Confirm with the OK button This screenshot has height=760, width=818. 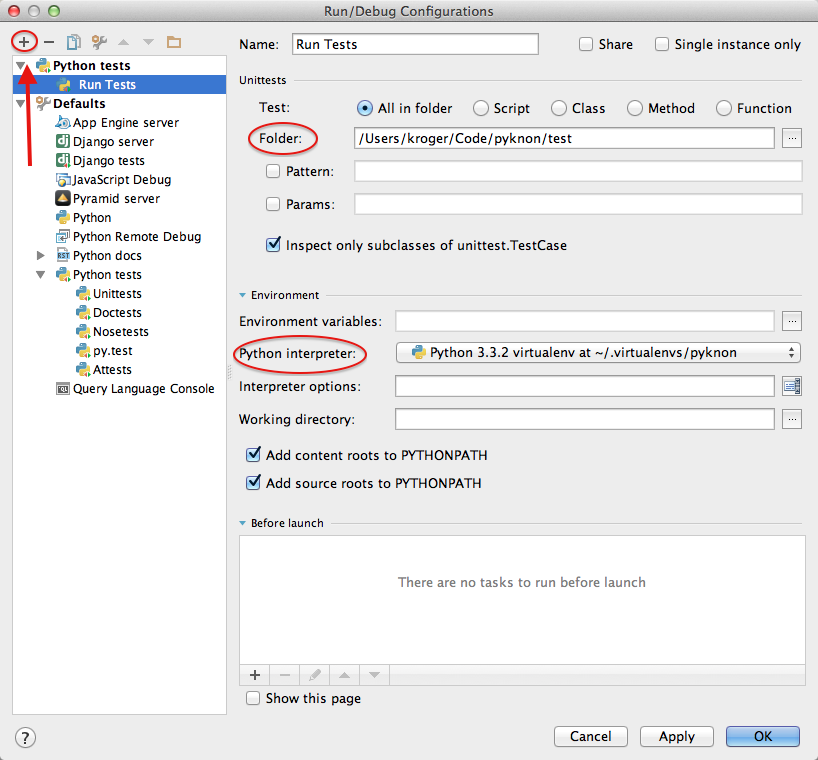coord(763,737)
